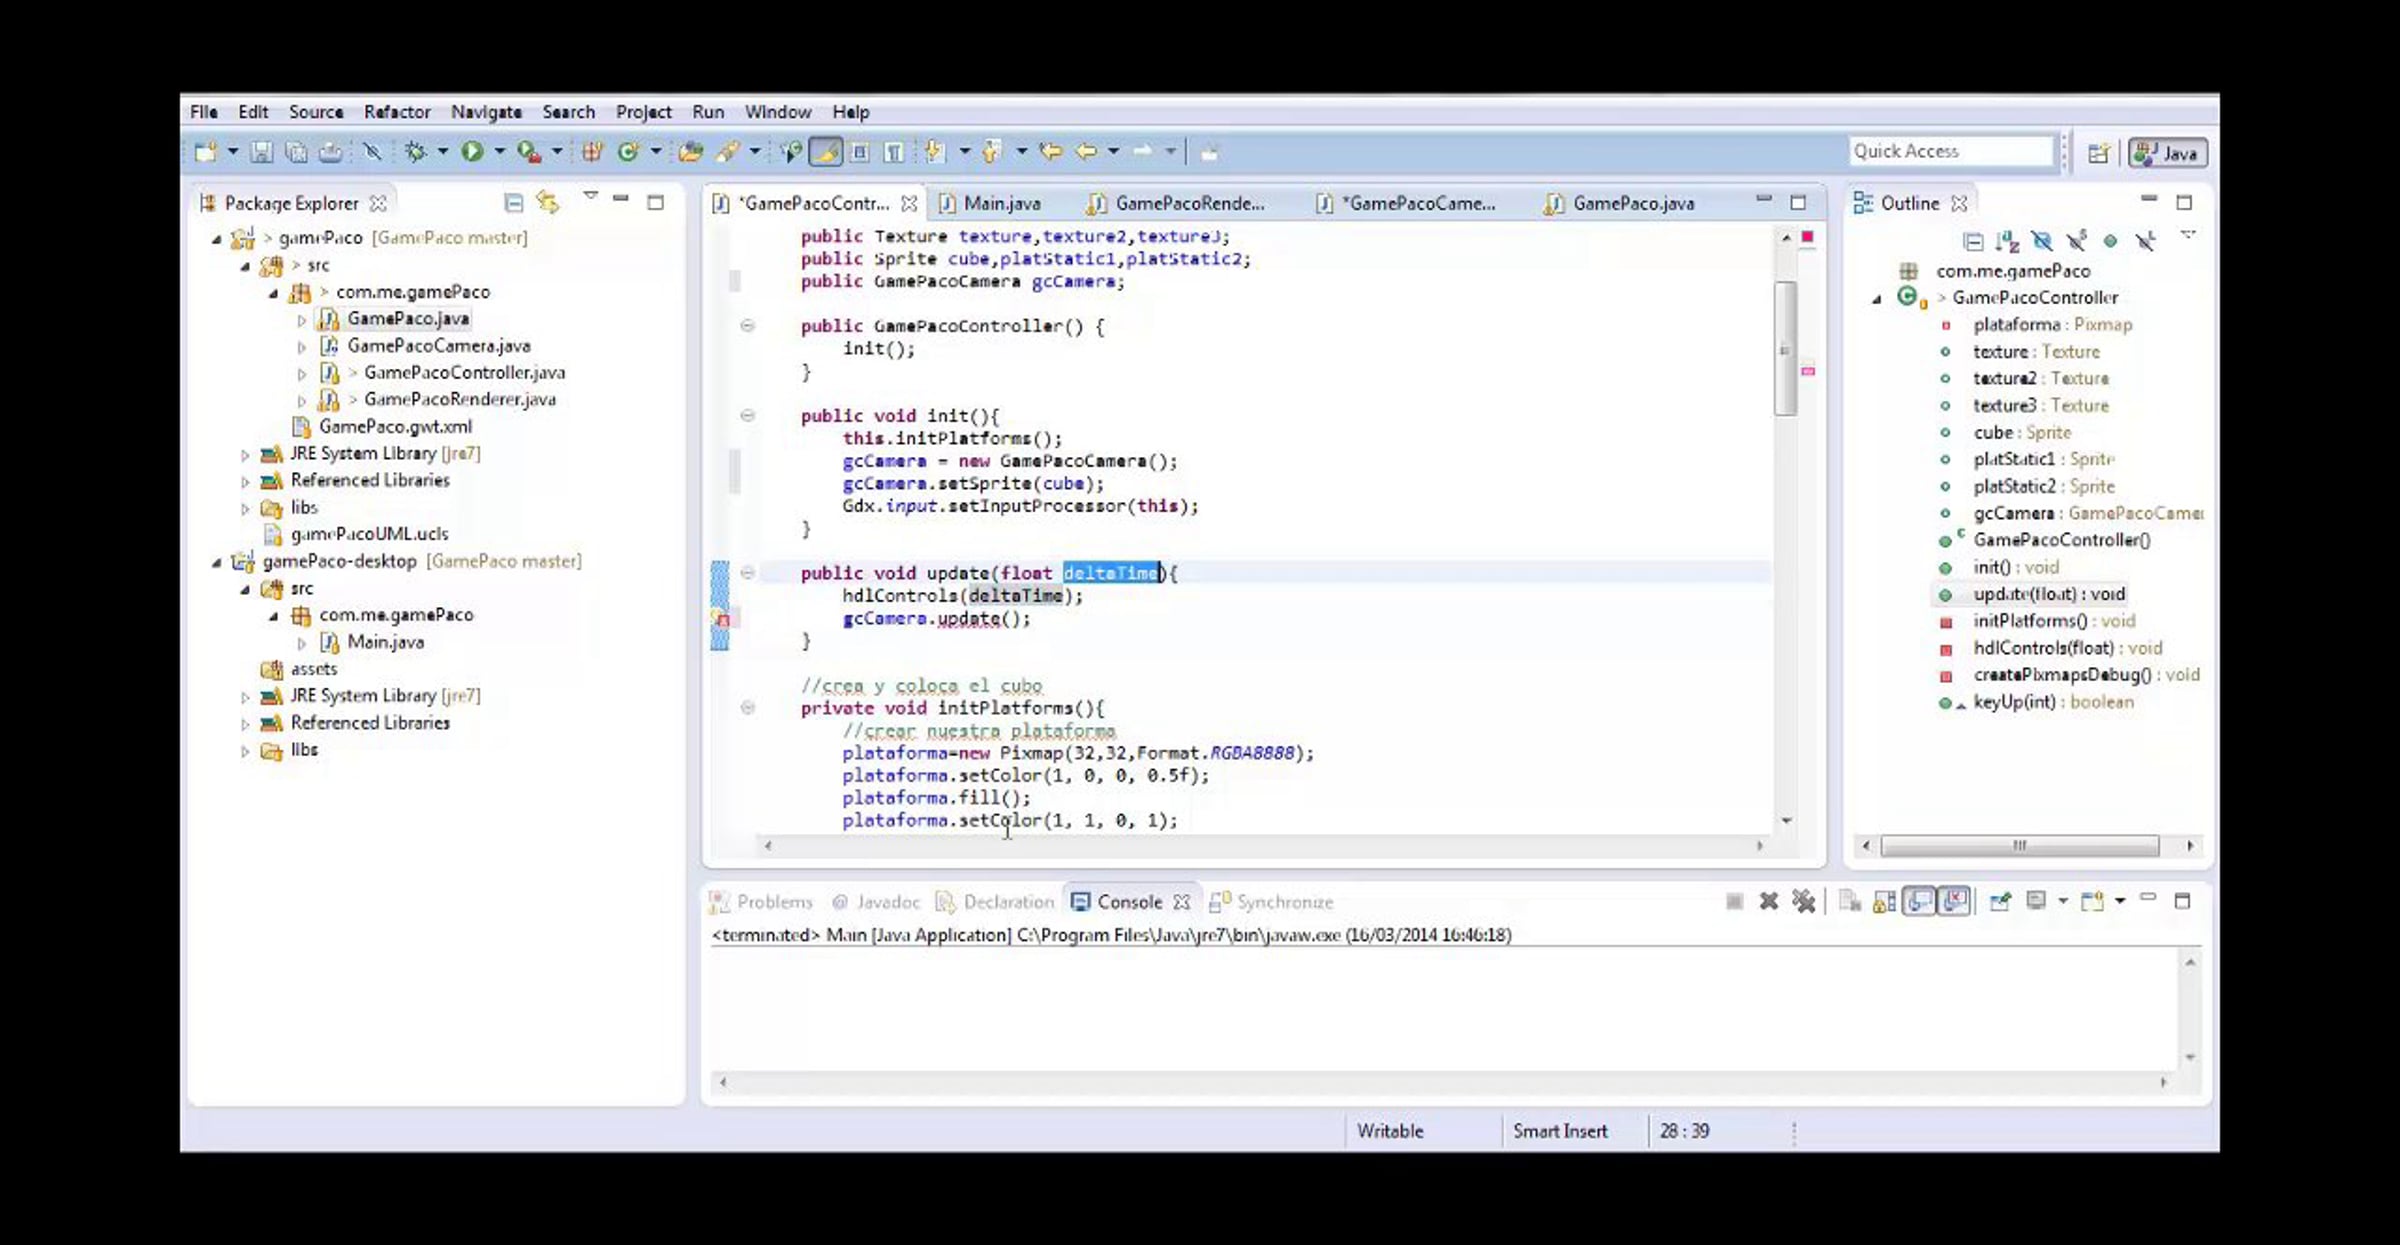This screenshot has width=2400, height=1245.
Task: Click the Print toolbar icon
Action: coord(330,152)
